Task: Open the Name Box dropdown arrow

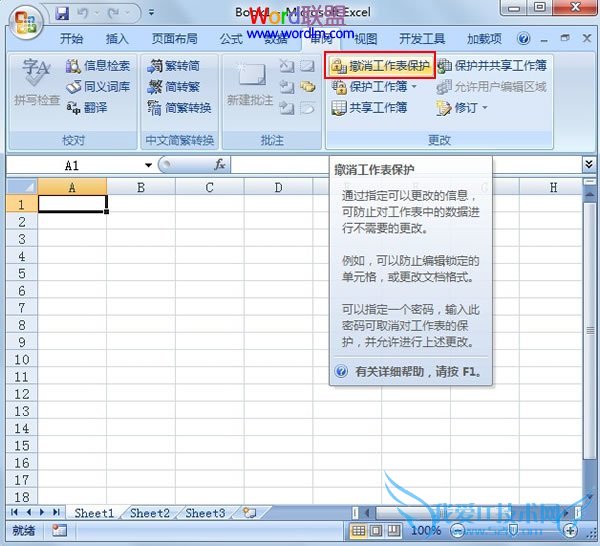Action: coord(148,166)
